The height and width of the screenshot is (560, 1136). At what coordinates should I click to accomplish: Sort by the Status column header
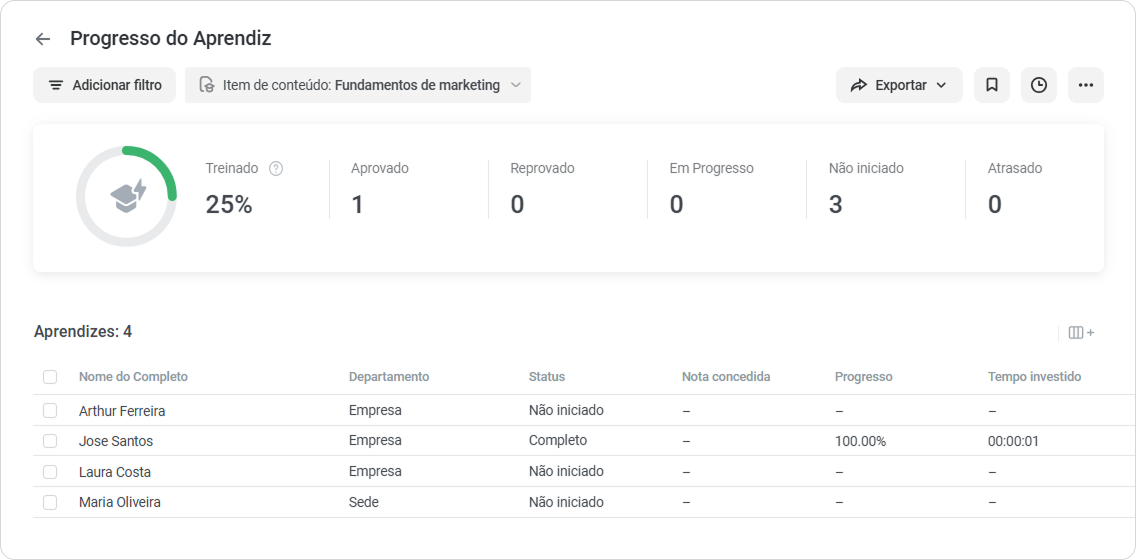pyautogui.click(x=547, y=377)
